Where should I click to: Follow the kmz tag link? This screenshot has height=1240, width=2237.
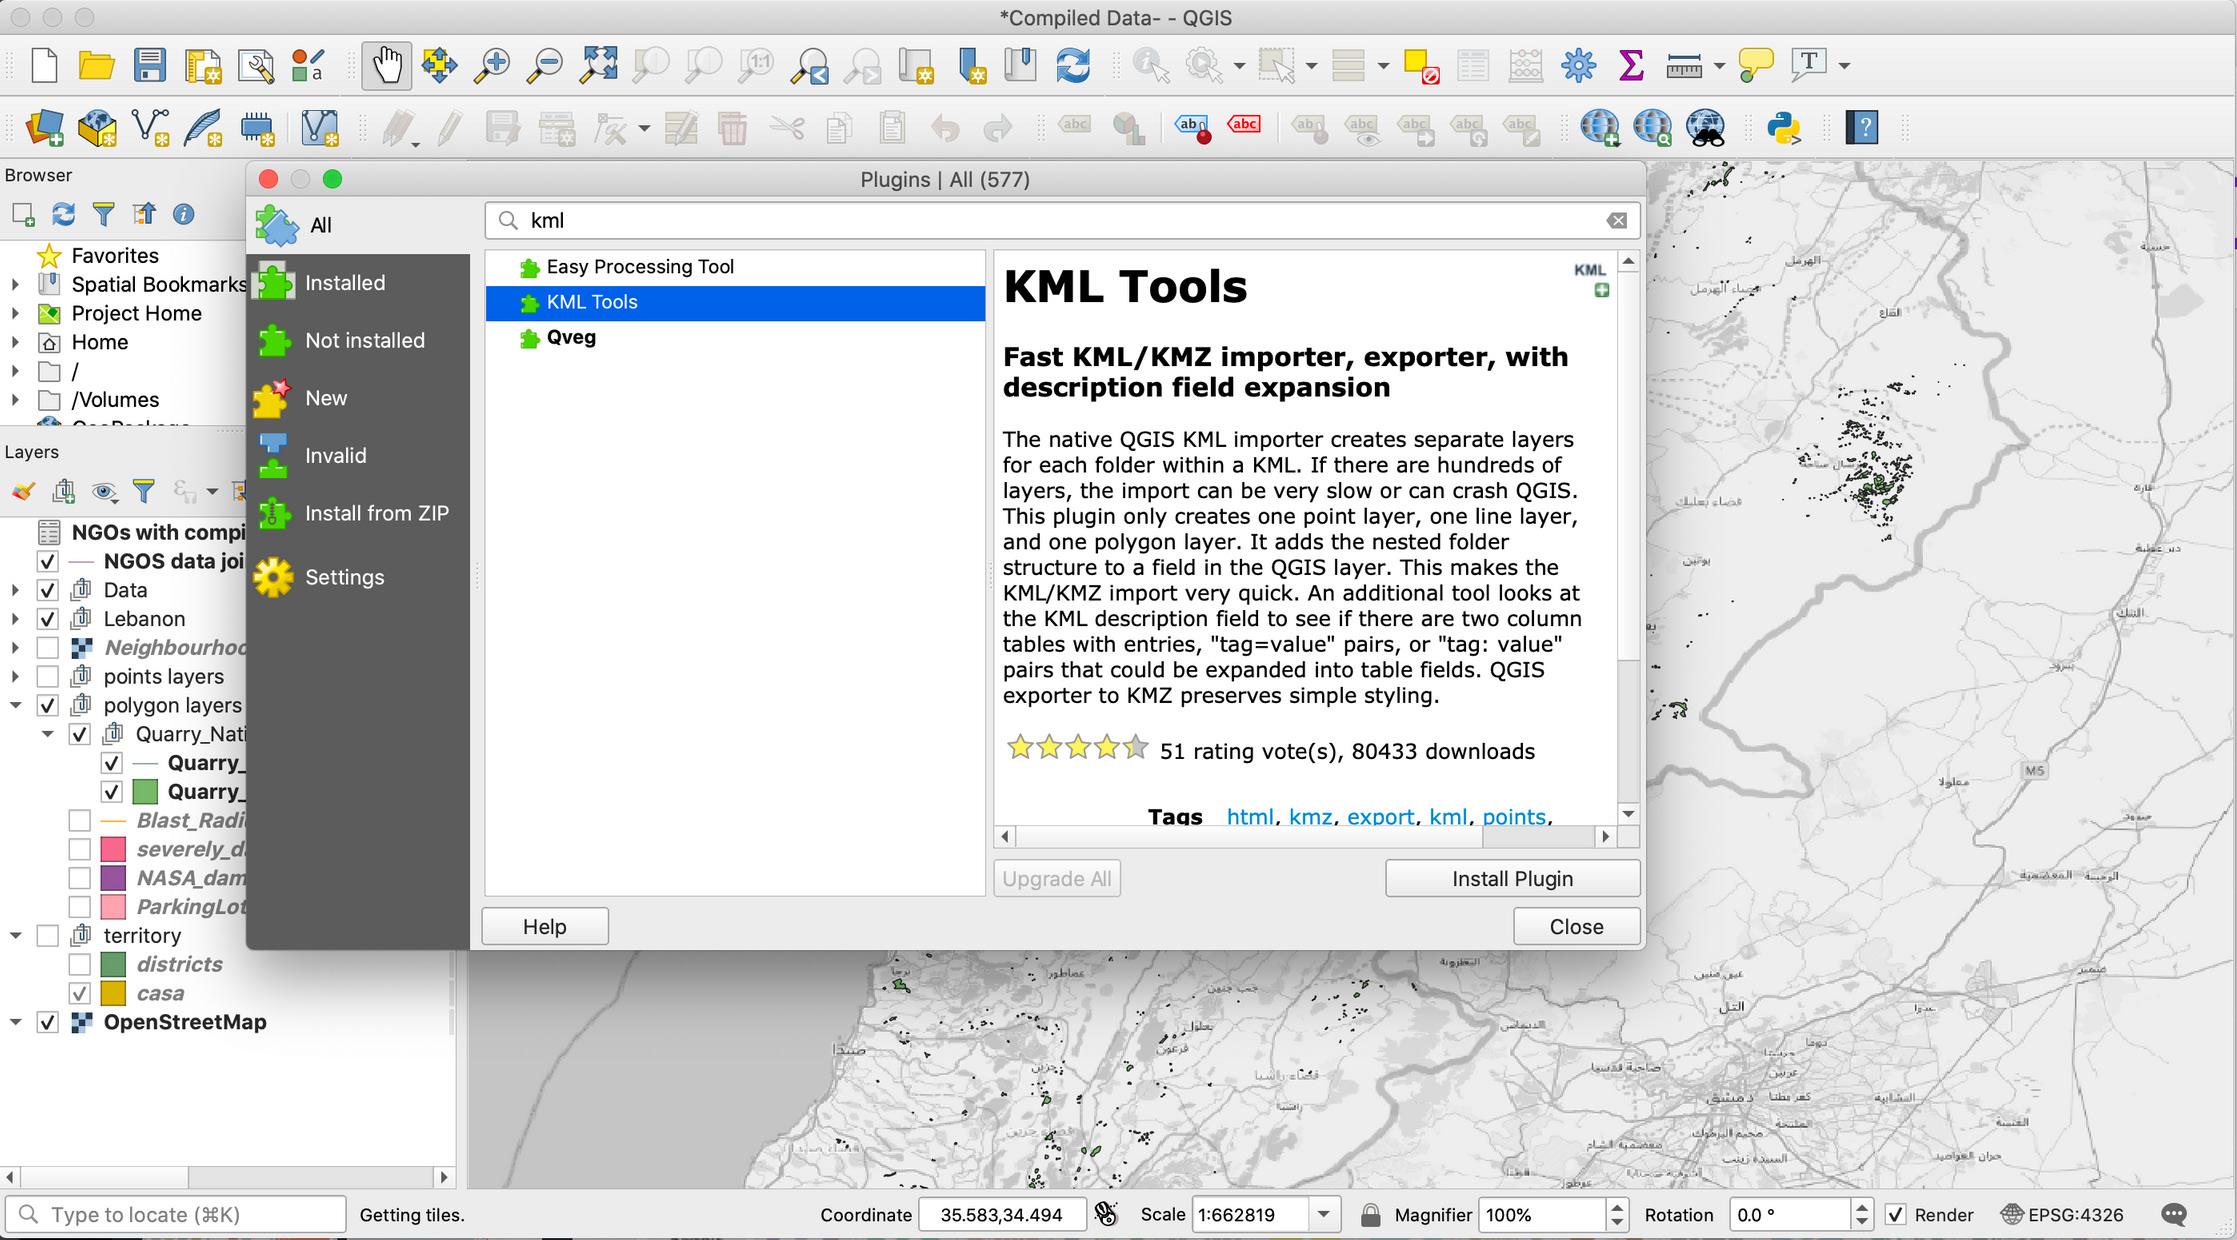click(1310, 816)
